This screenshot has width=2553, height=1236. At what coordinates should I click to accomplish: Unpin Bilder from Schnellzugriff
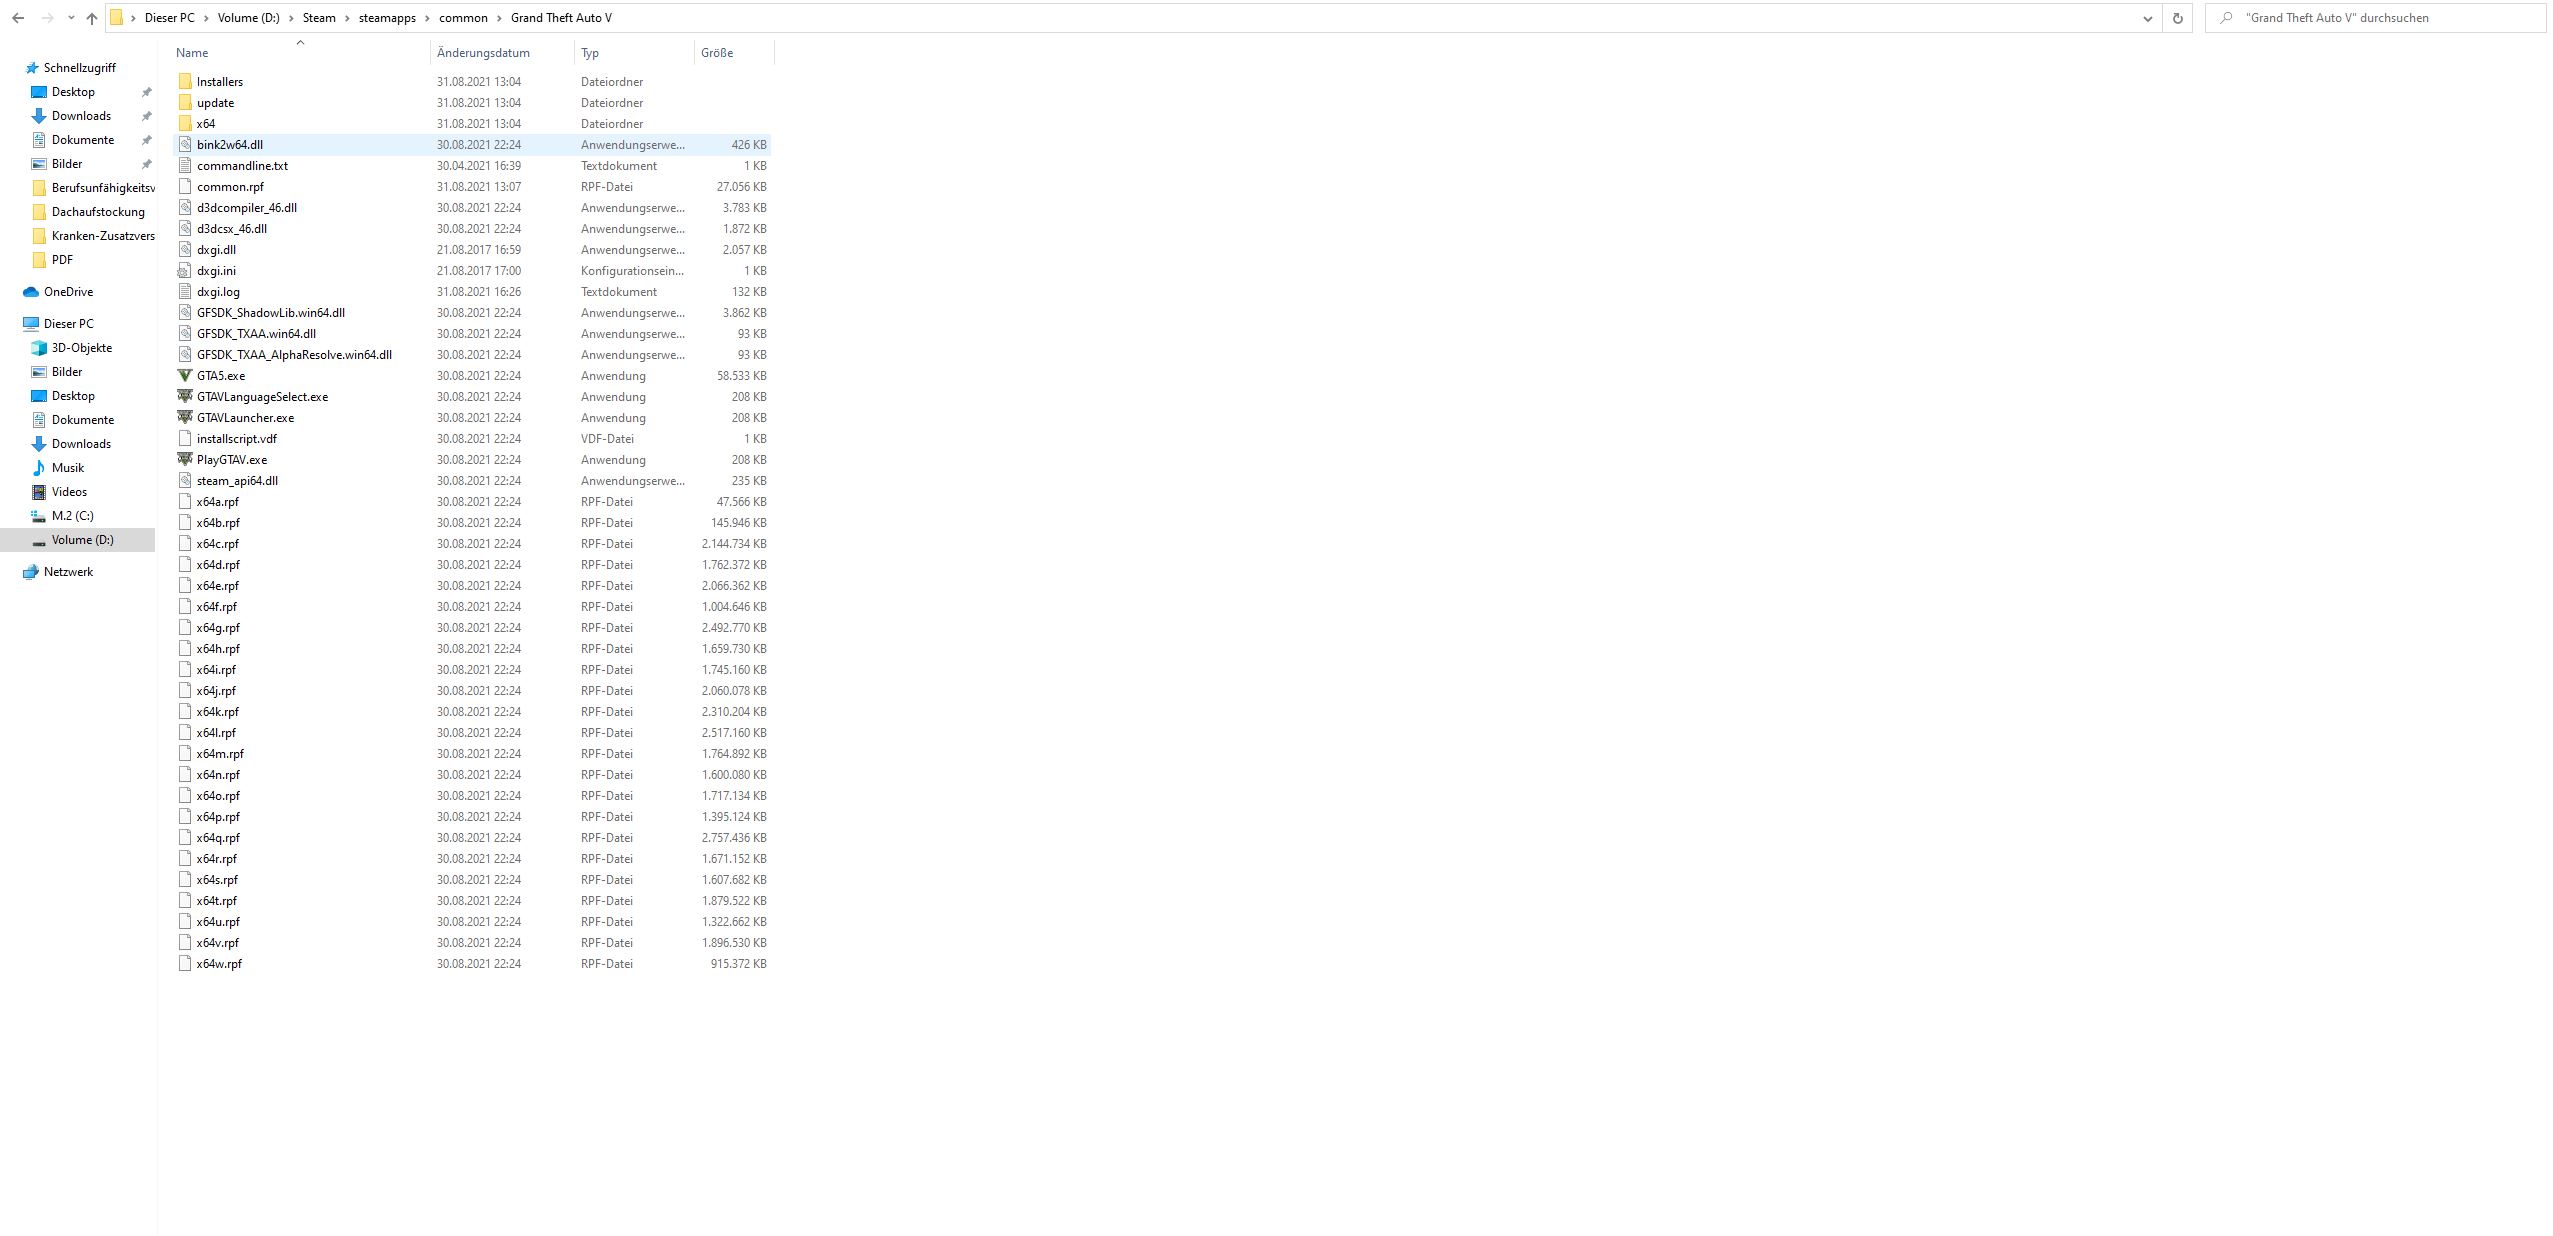147,163
